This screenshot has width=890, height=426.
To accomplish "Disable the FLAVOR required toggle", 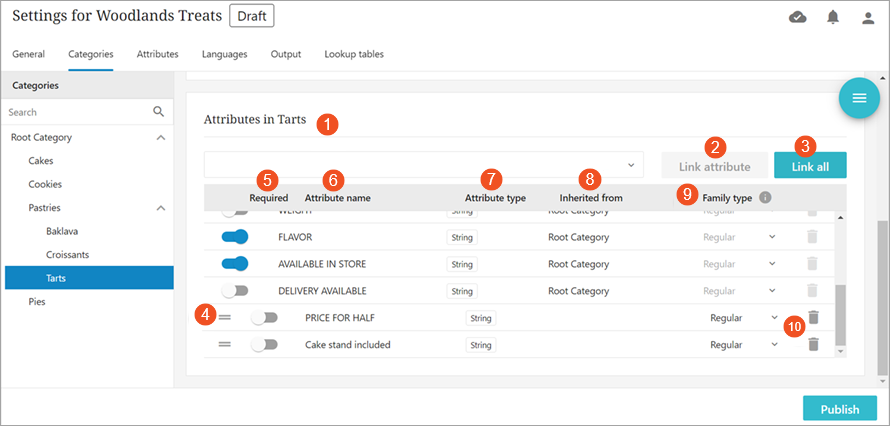I will (234, 237).
